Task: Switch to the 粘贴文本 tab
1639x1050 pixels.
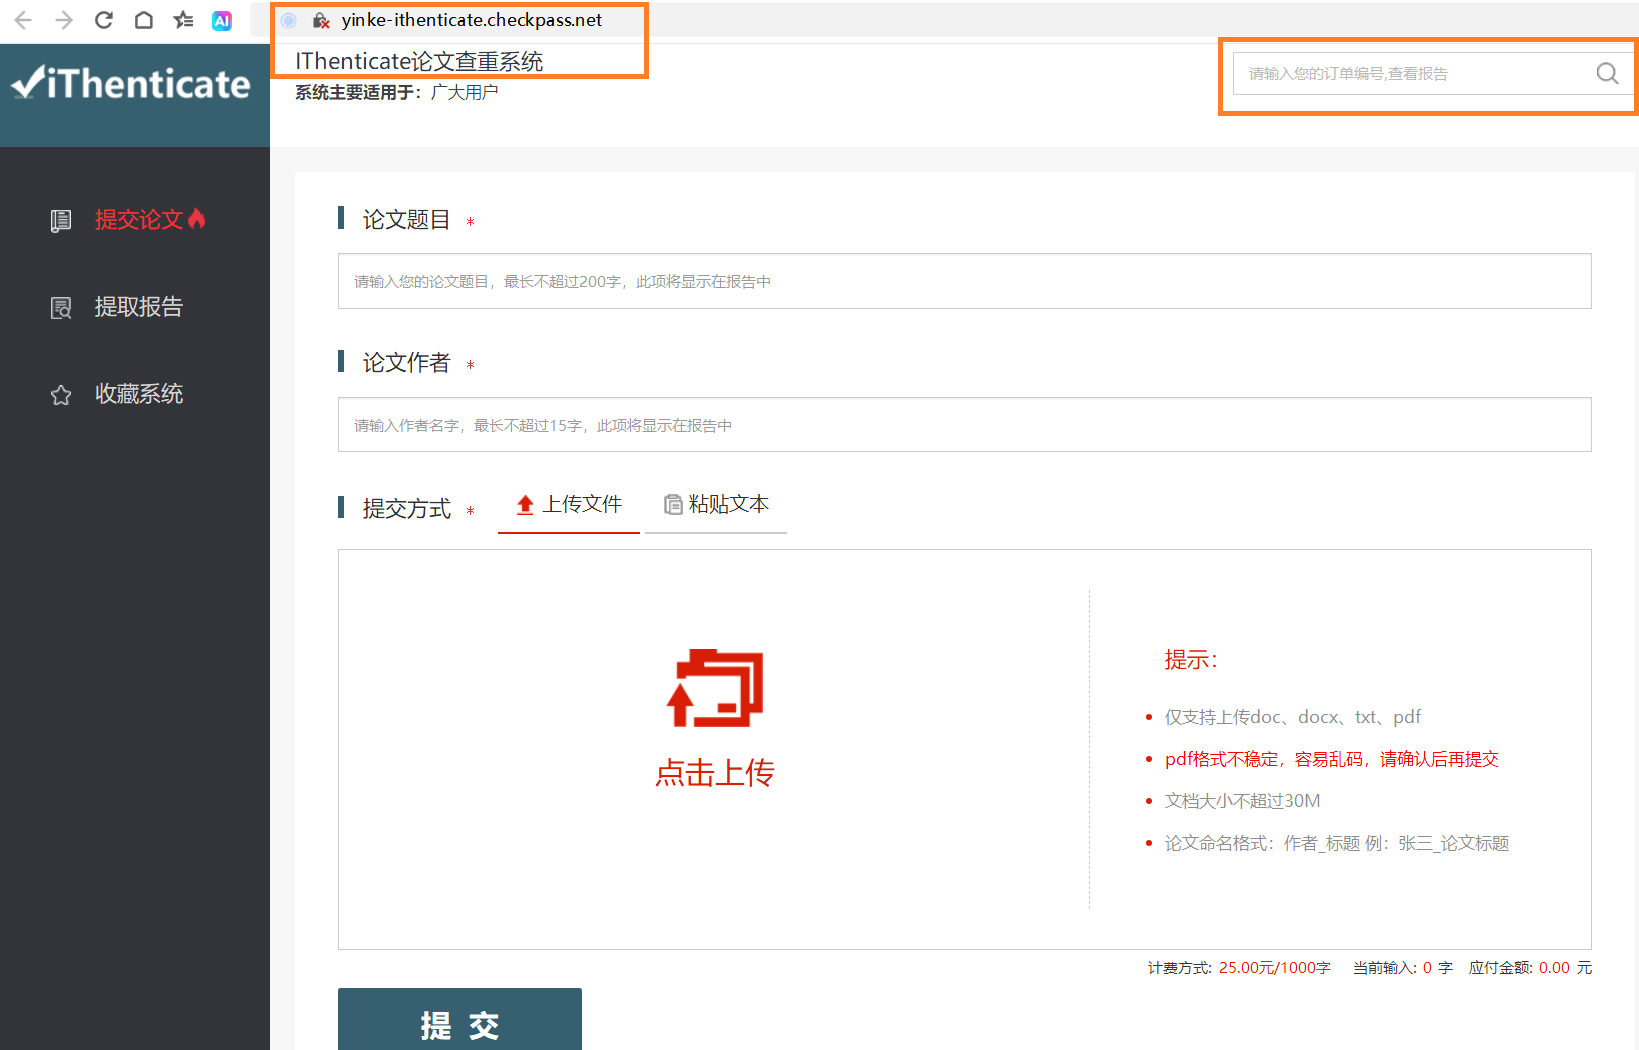Action: pos(716,505)
